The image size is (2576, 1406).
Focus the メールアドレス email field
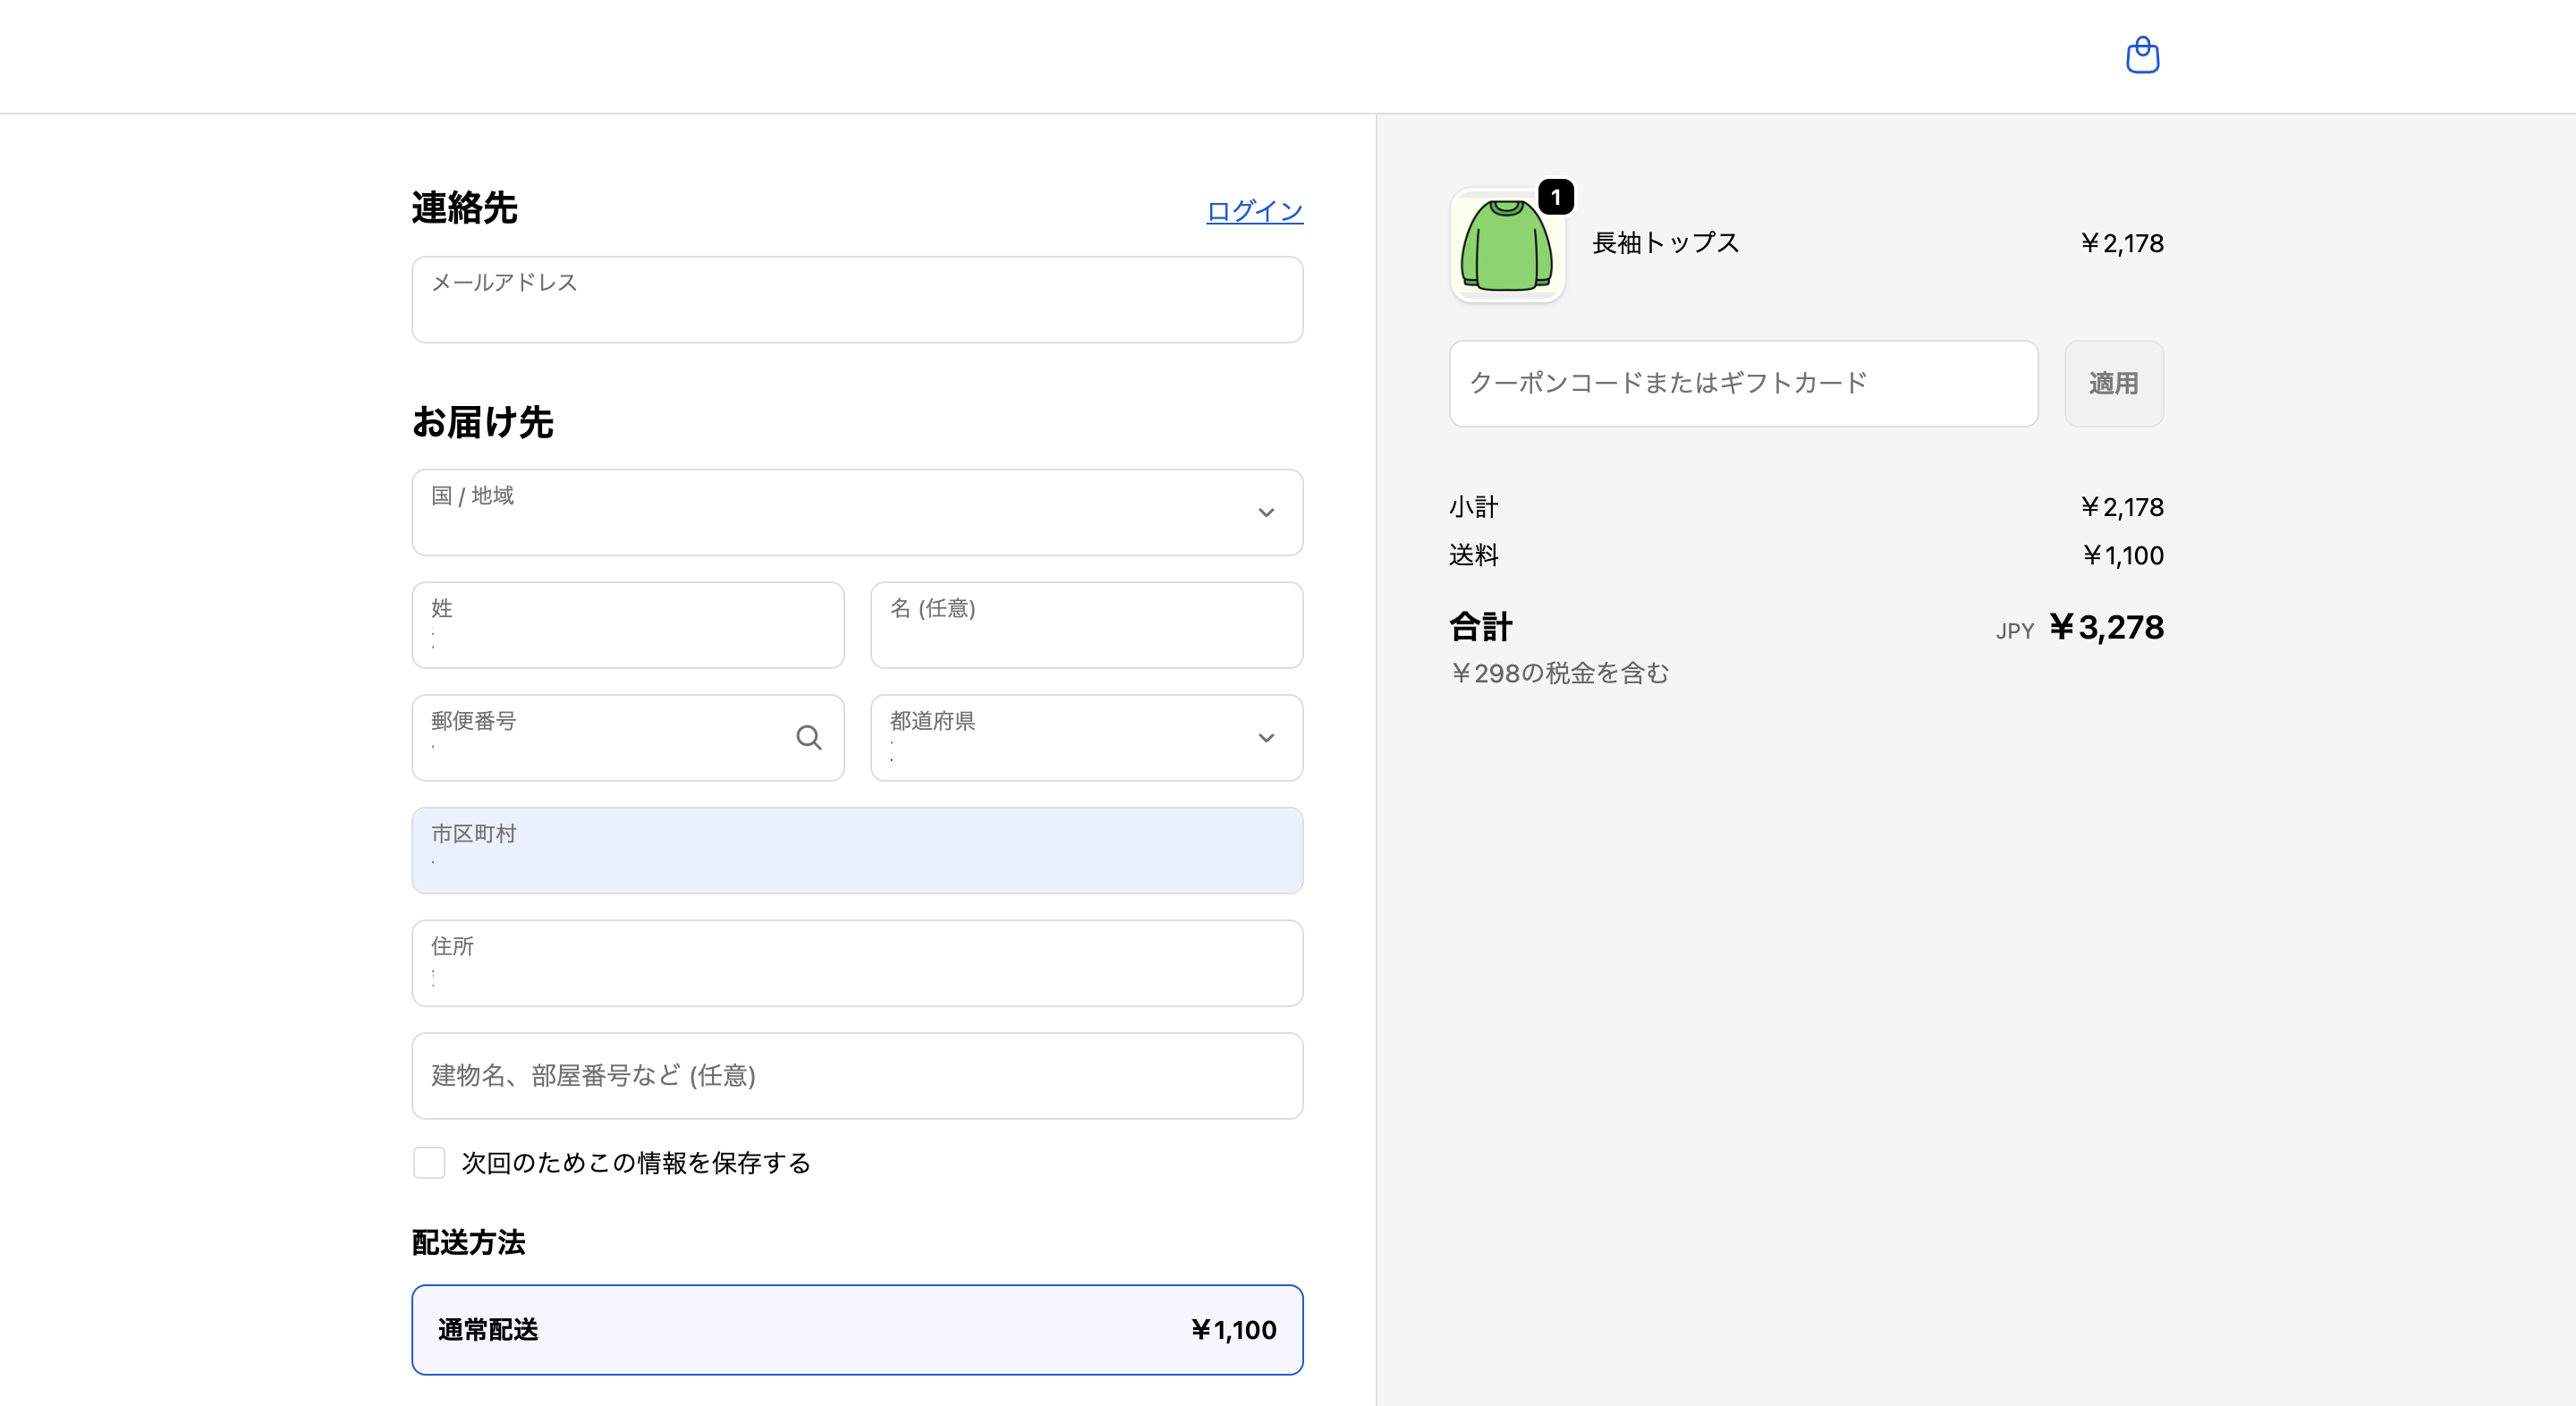[857, 300]
